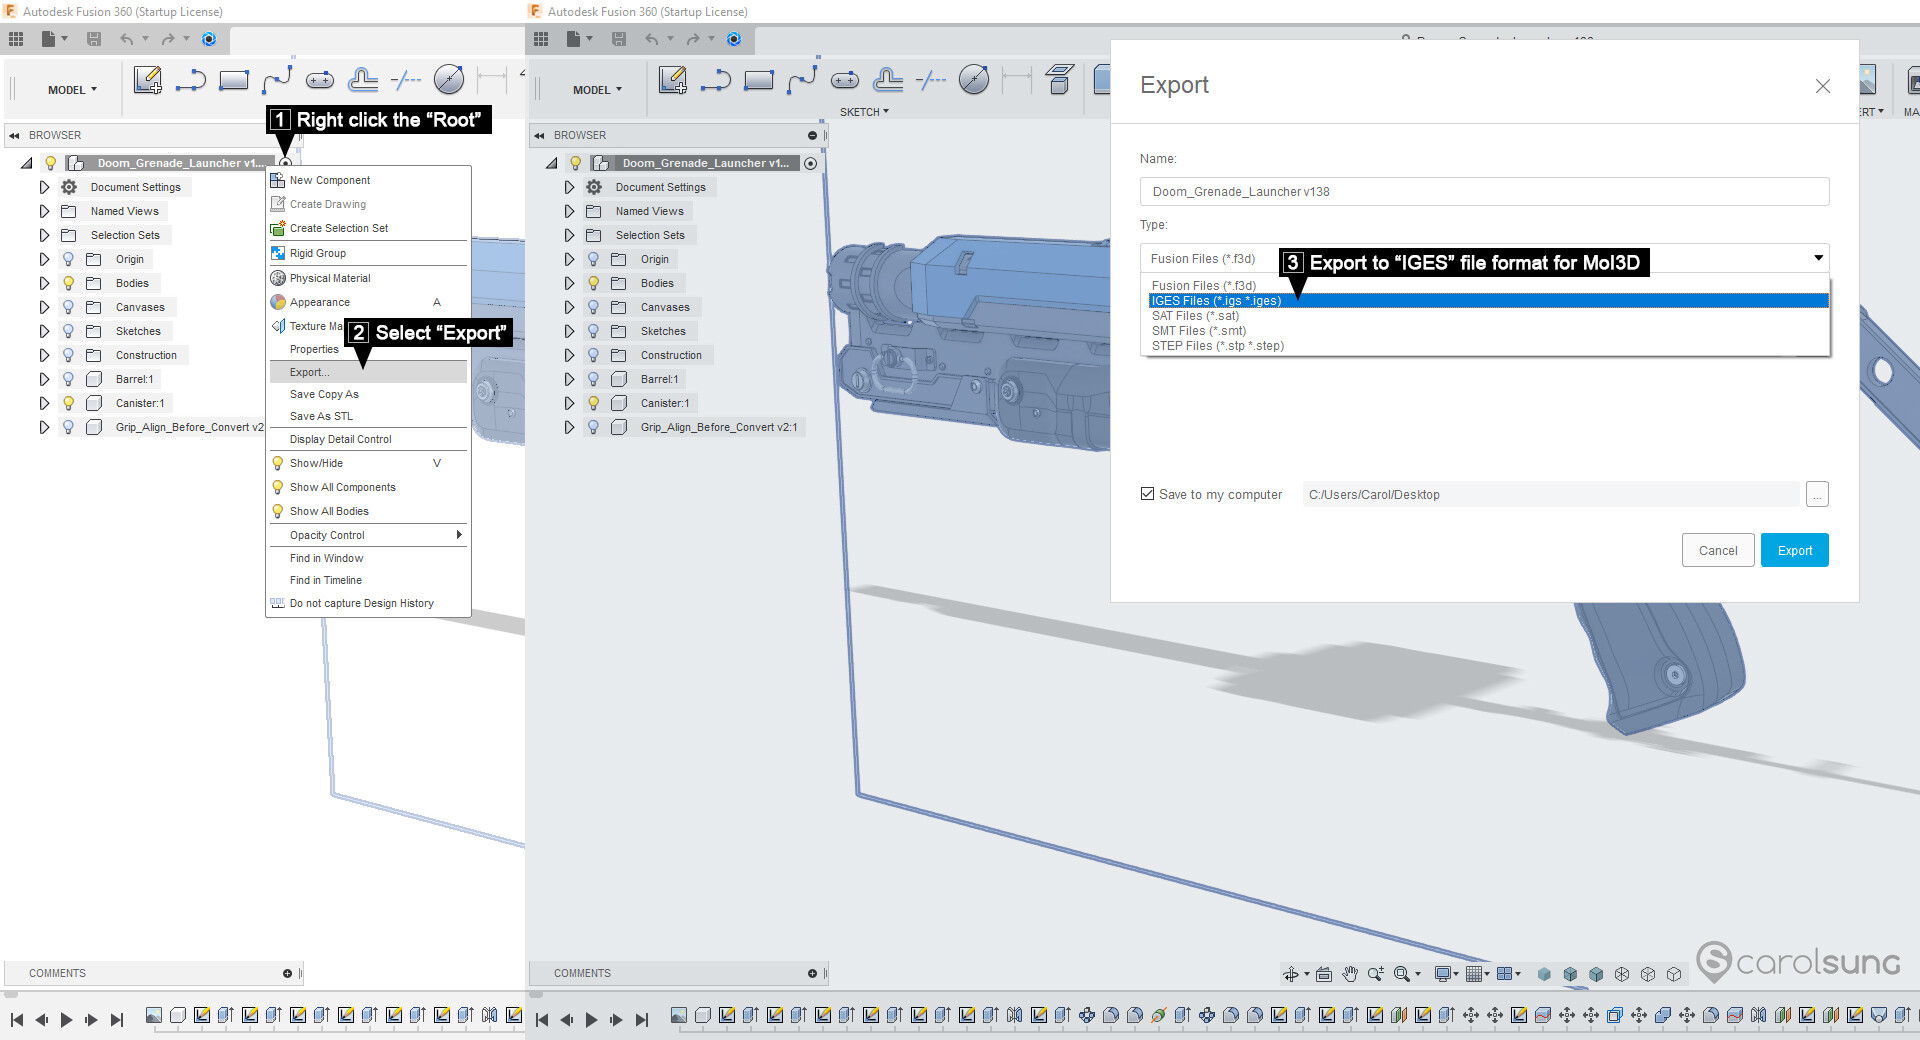This screenshot has width=1920, height=1040.
Task: Open the export Type dropdown arrow
Action: point(1818,258)
